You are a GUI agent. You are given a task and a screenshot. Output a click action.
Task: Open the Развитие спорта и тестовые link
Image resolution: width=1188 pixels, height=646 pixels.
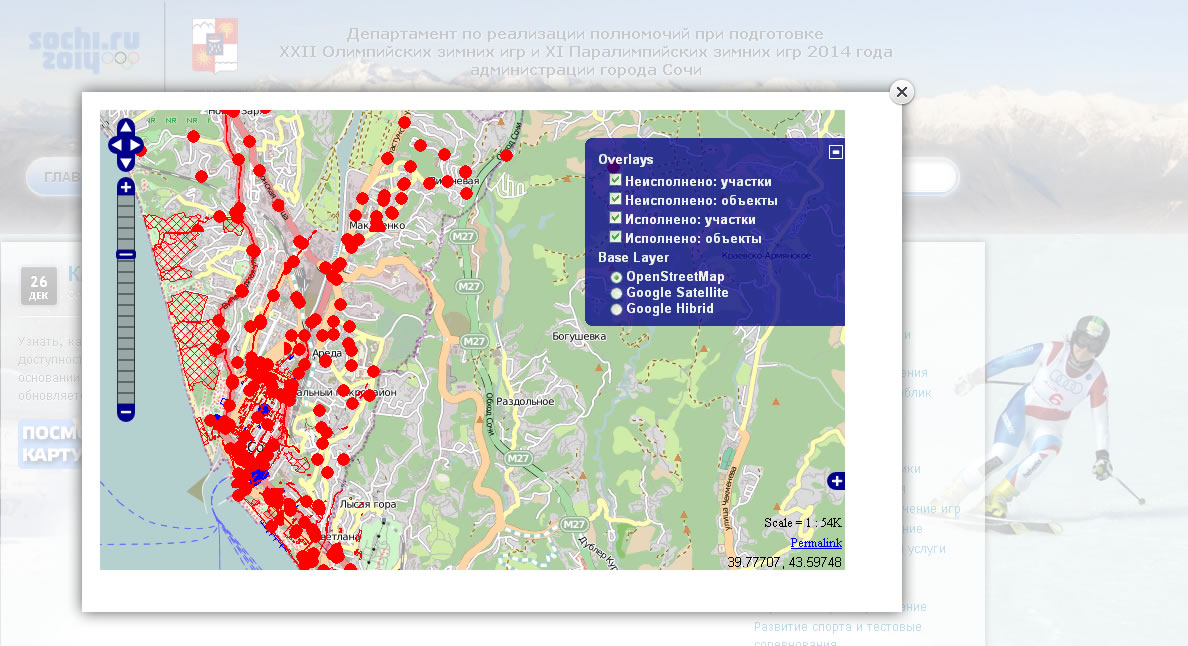tap(837, 627)
